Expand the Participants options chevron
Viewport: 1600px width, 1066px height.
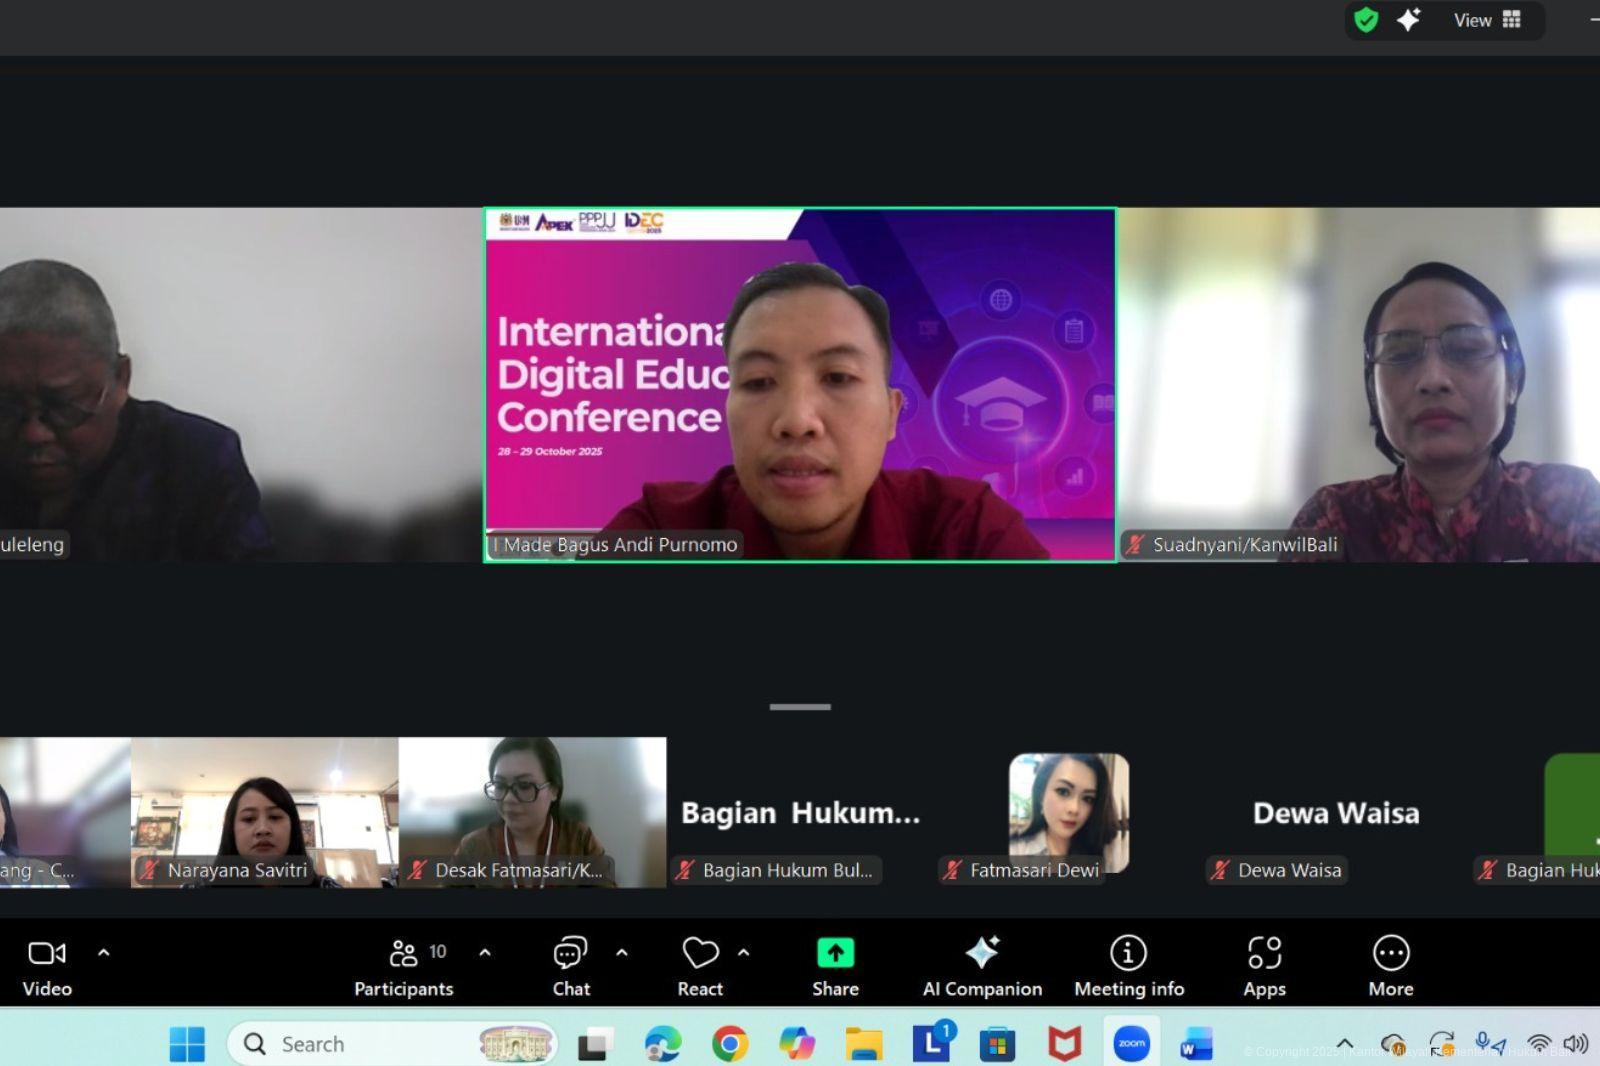(x=485, y=952)
